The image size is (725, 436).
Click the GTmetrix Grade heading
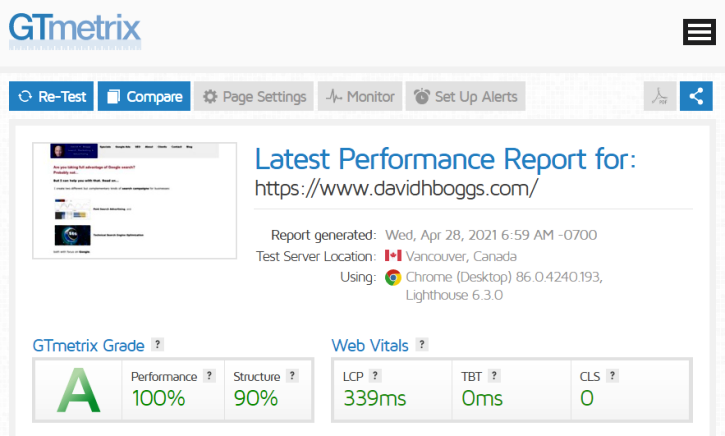pos(88,346)
